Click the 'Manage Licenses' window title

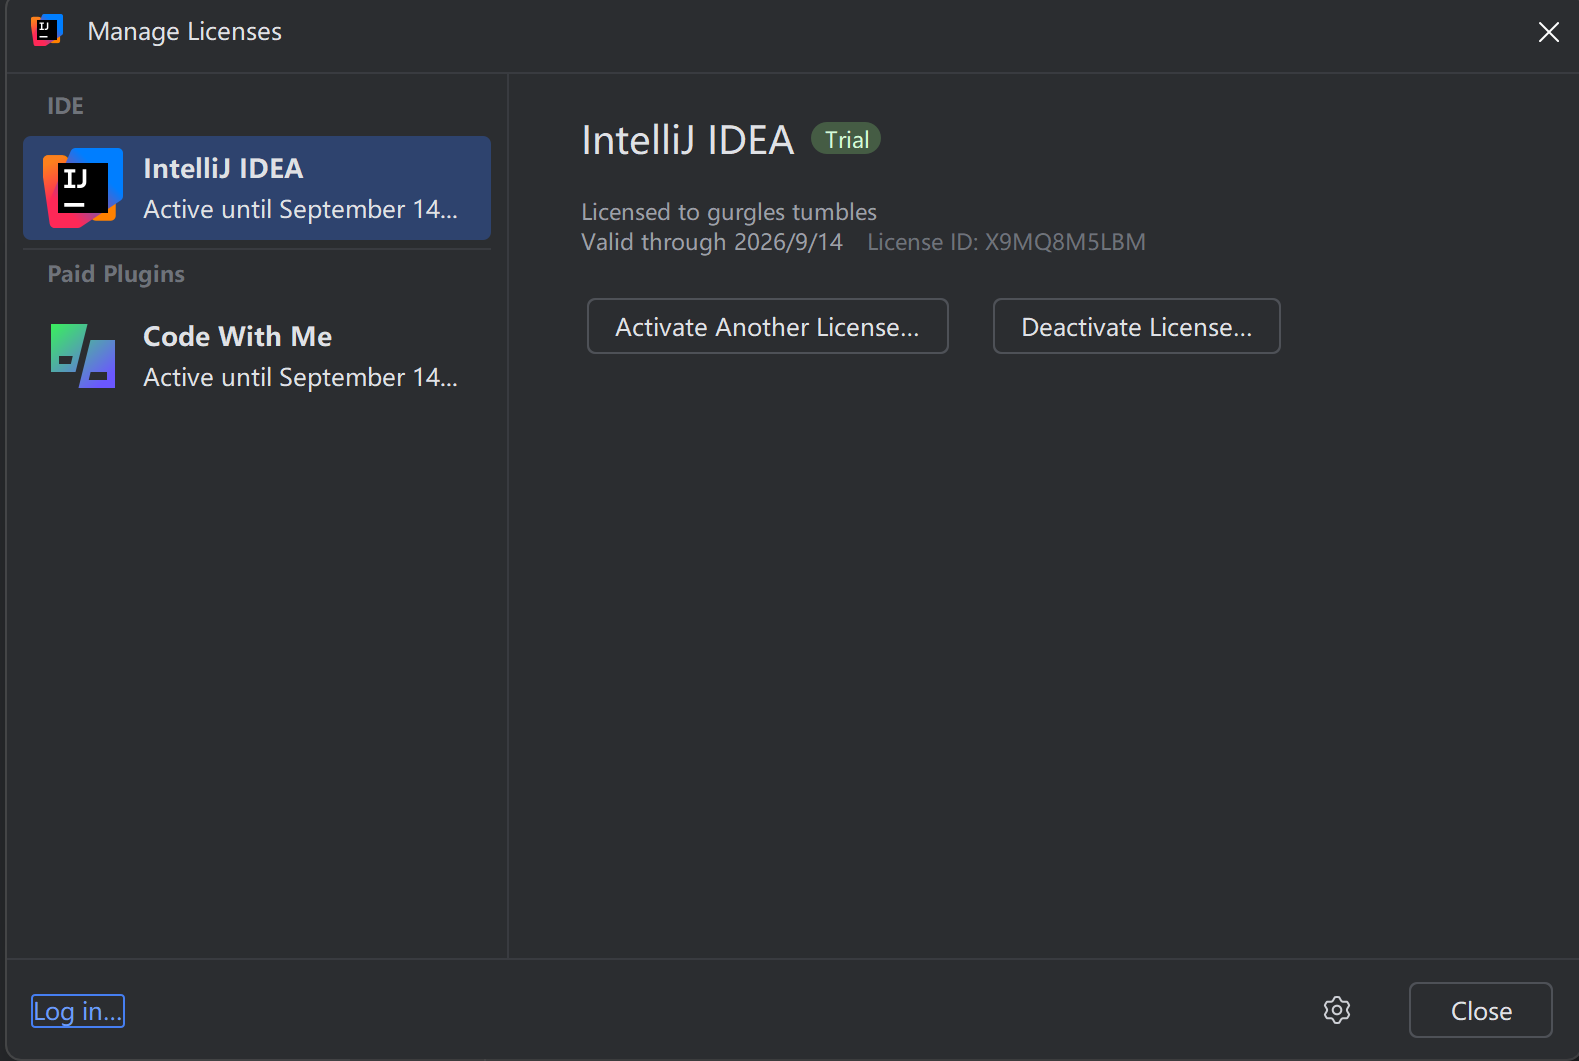click(x=185, y=31)
